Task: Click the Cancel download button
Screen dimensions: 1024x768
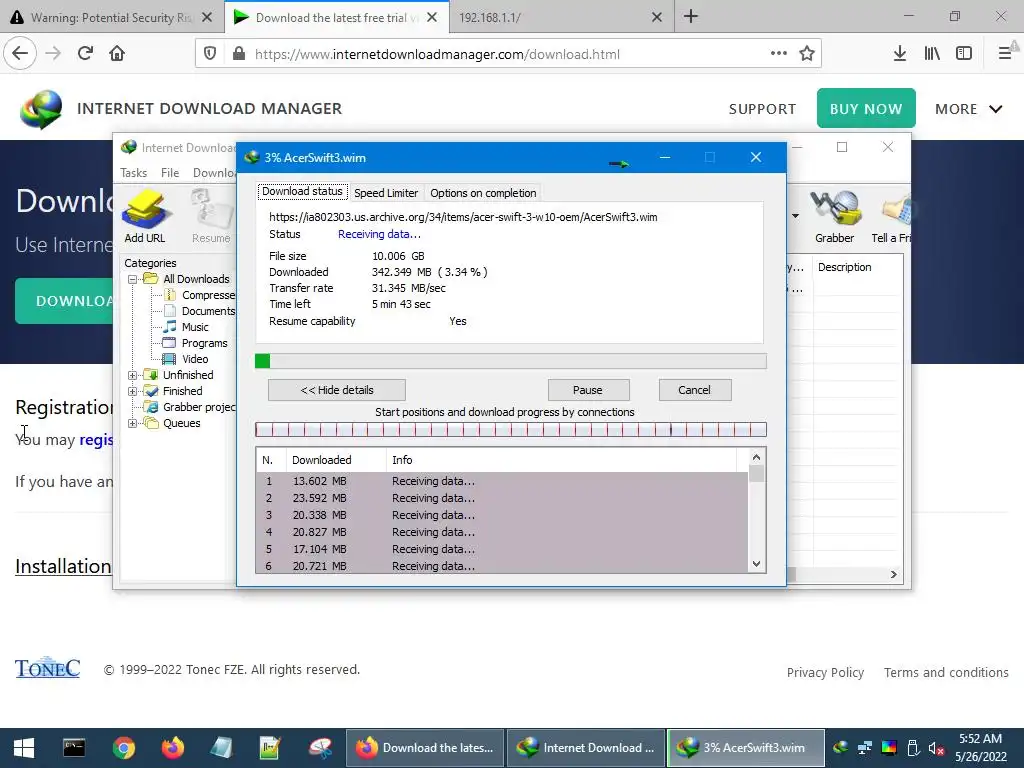Action: [695, 390]
